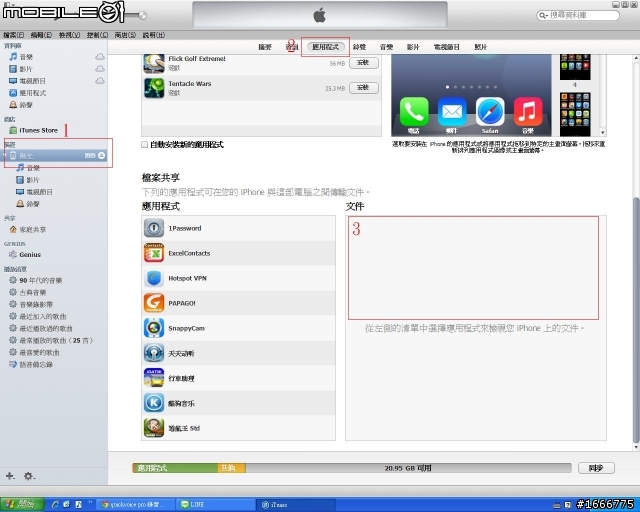The image size is (640, 512).
Task: Switch to the 電視節目 device tab
Action: (x=447, y=47)
